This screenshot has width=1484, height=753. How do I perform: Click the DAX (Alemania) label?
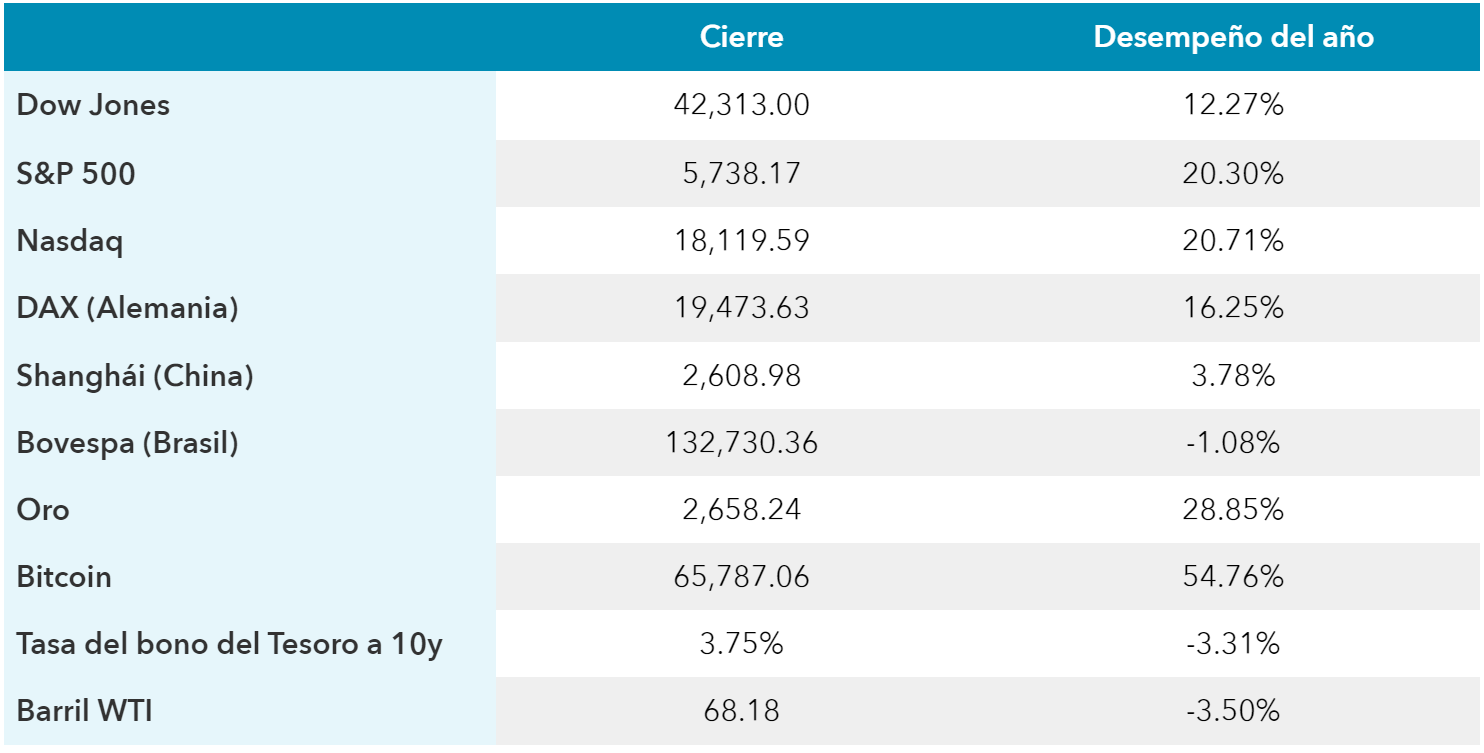(x=128, y=308)
